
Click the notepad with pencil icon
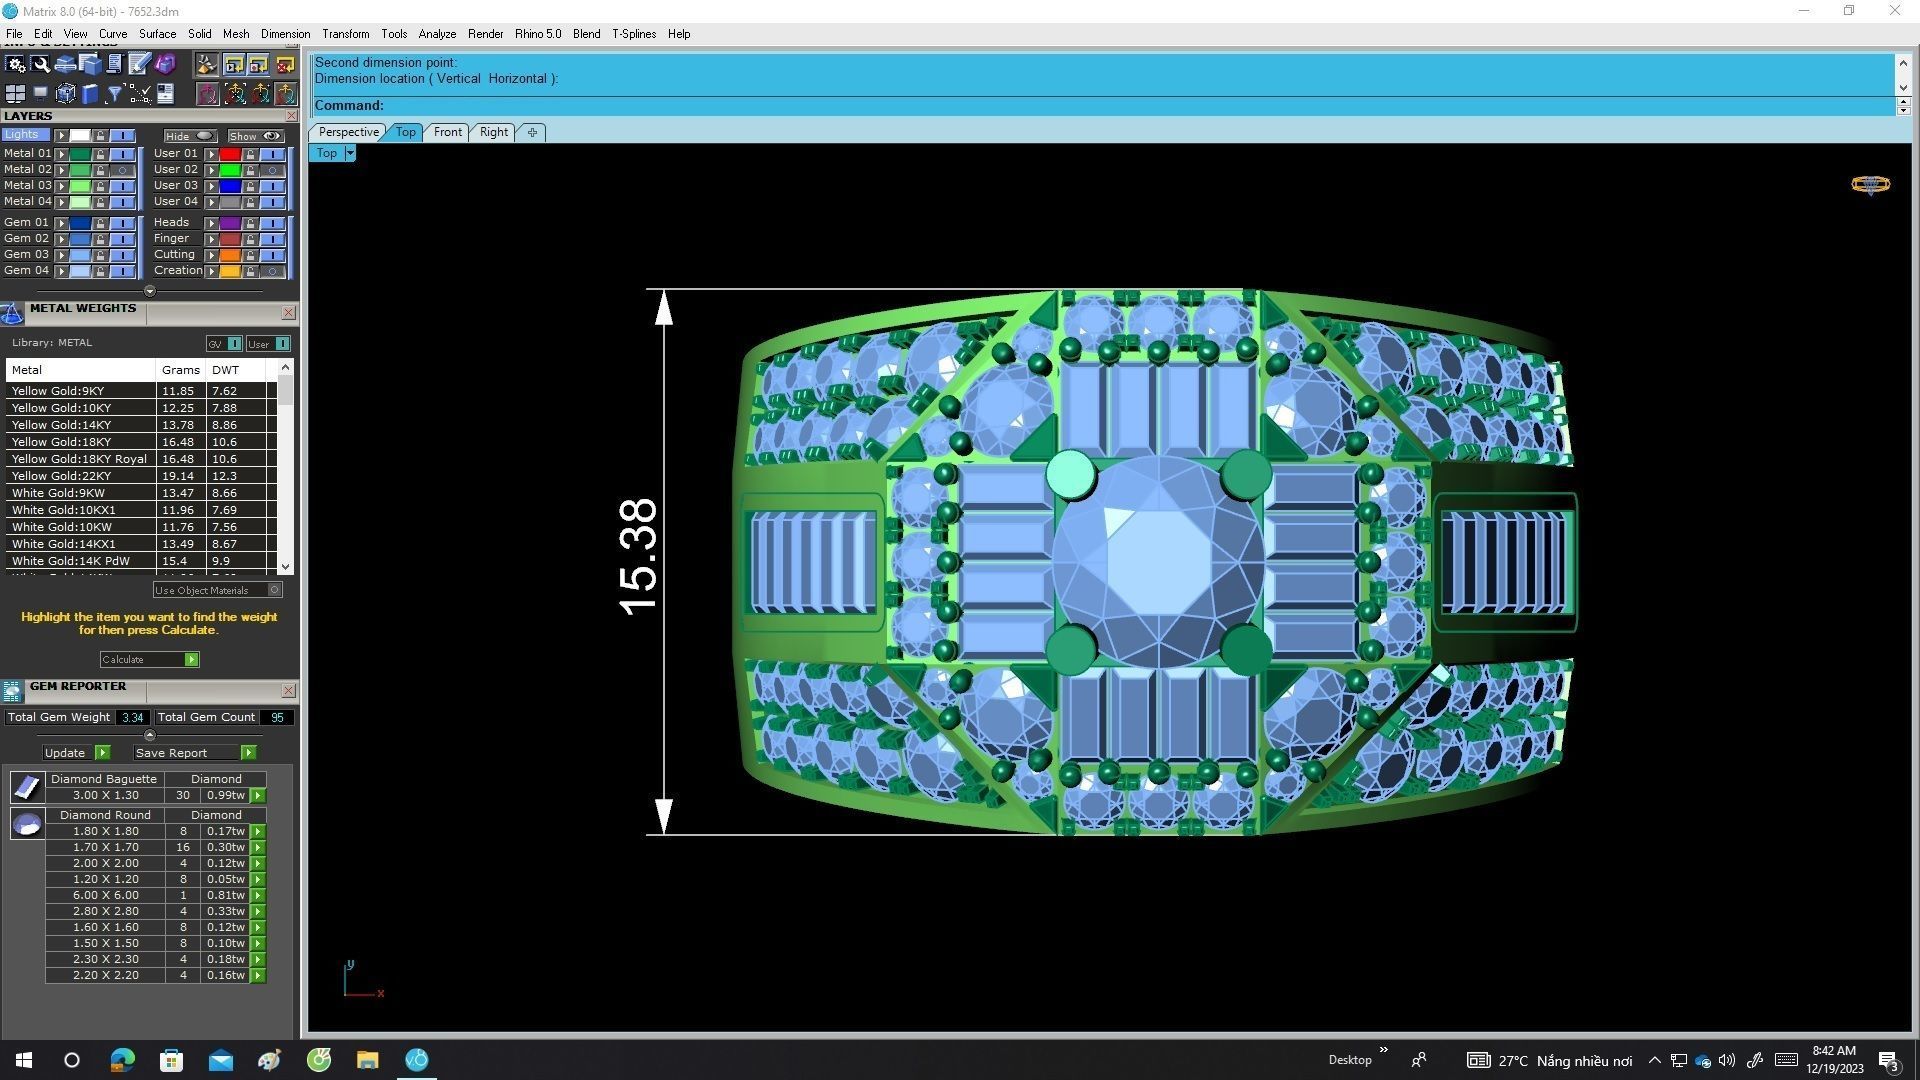click(x=139, y=64)
